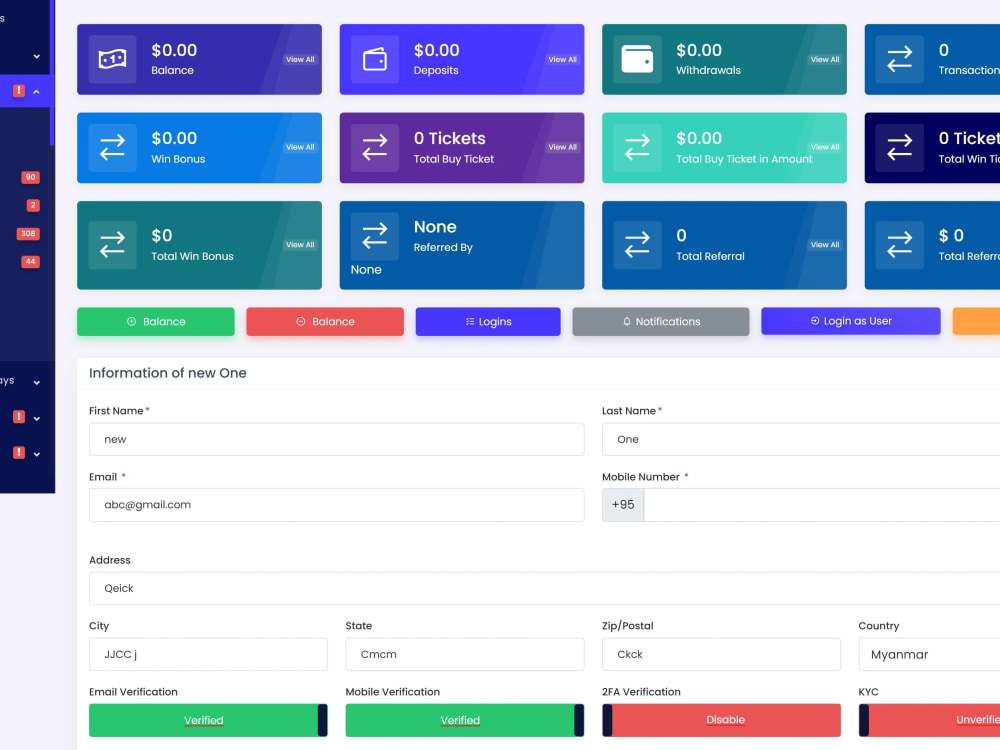Open View All on Total Win Bonus card
The image size is (1000, 750).
(x=300, y=245)
